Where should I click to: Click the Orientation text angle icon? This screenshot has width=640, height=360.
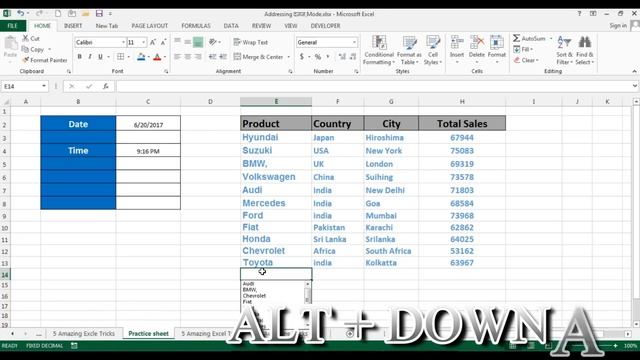(x=213, y=42)
